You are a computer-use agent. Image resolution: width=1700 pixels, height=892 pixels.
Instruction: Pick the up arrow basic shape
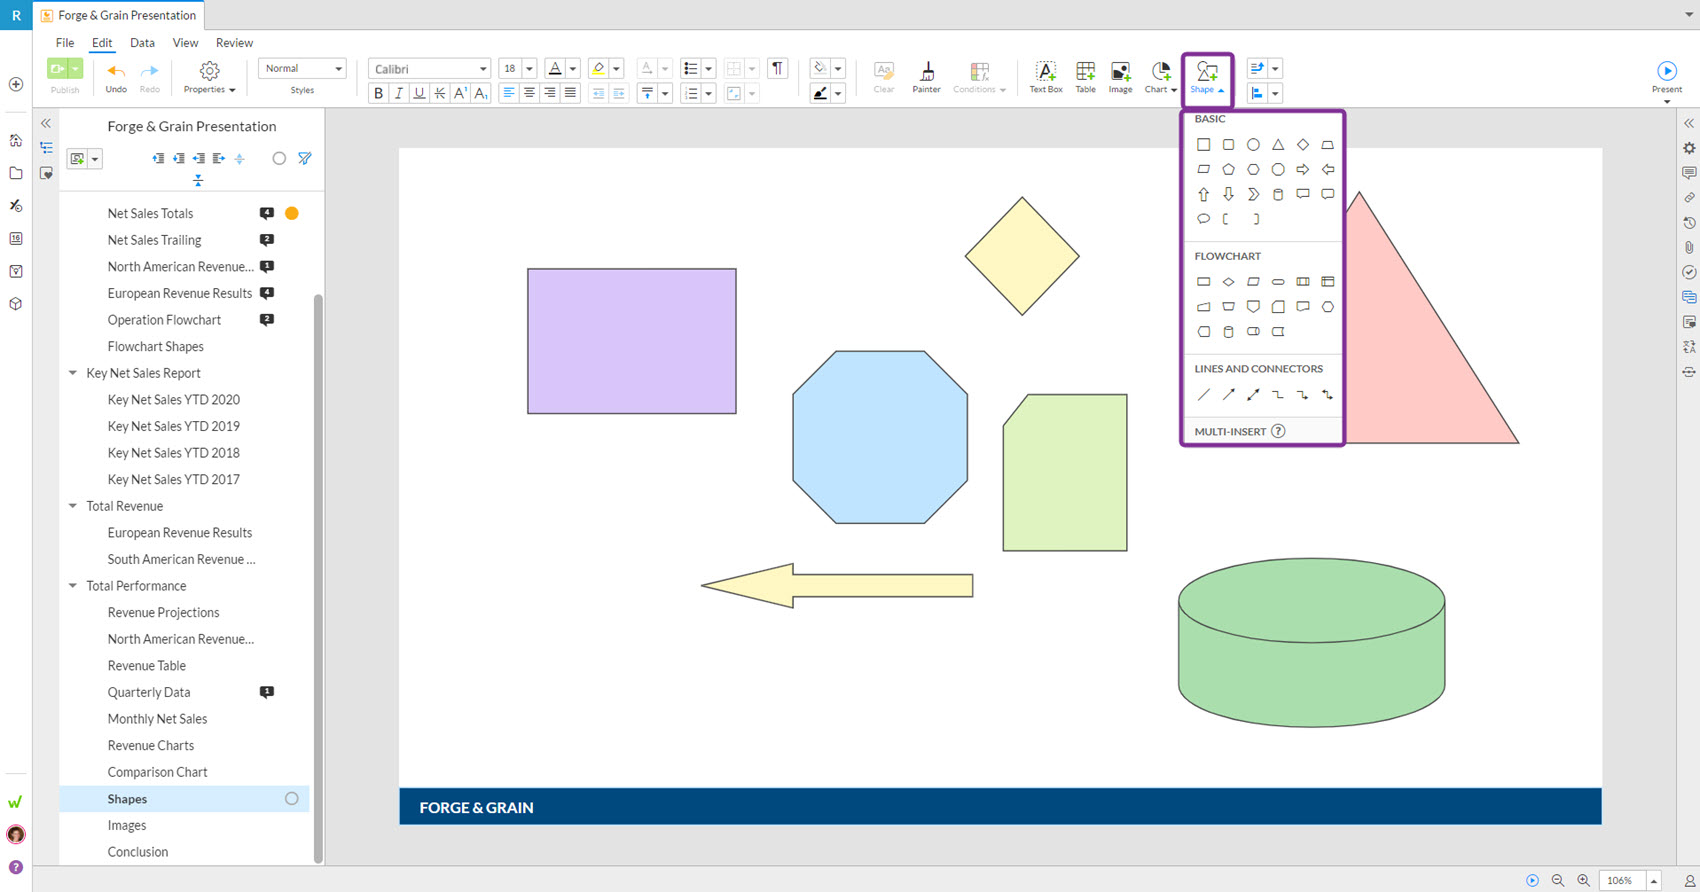(x=1204, y=194)
